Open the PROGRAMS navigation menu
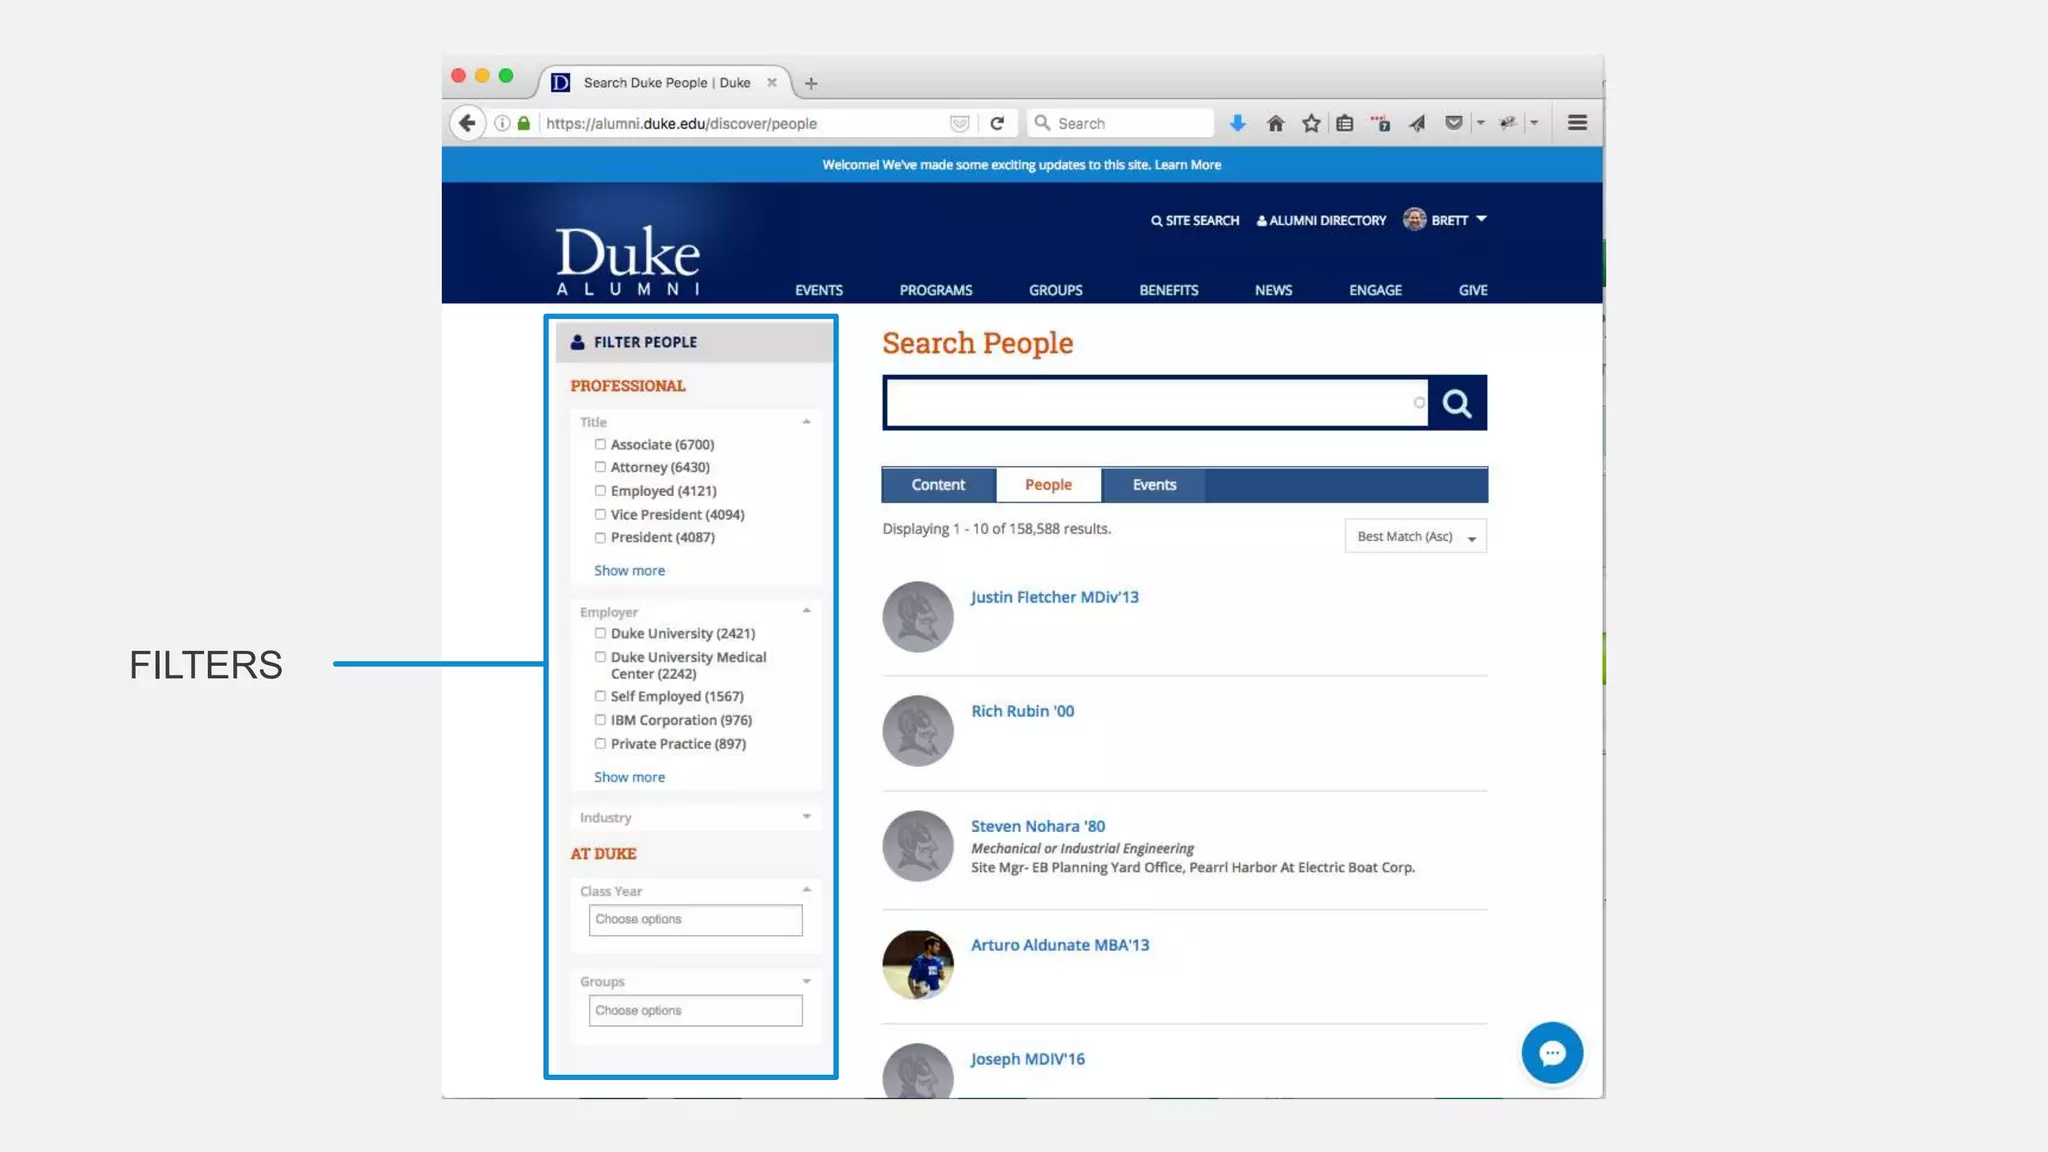 (935, 290)
